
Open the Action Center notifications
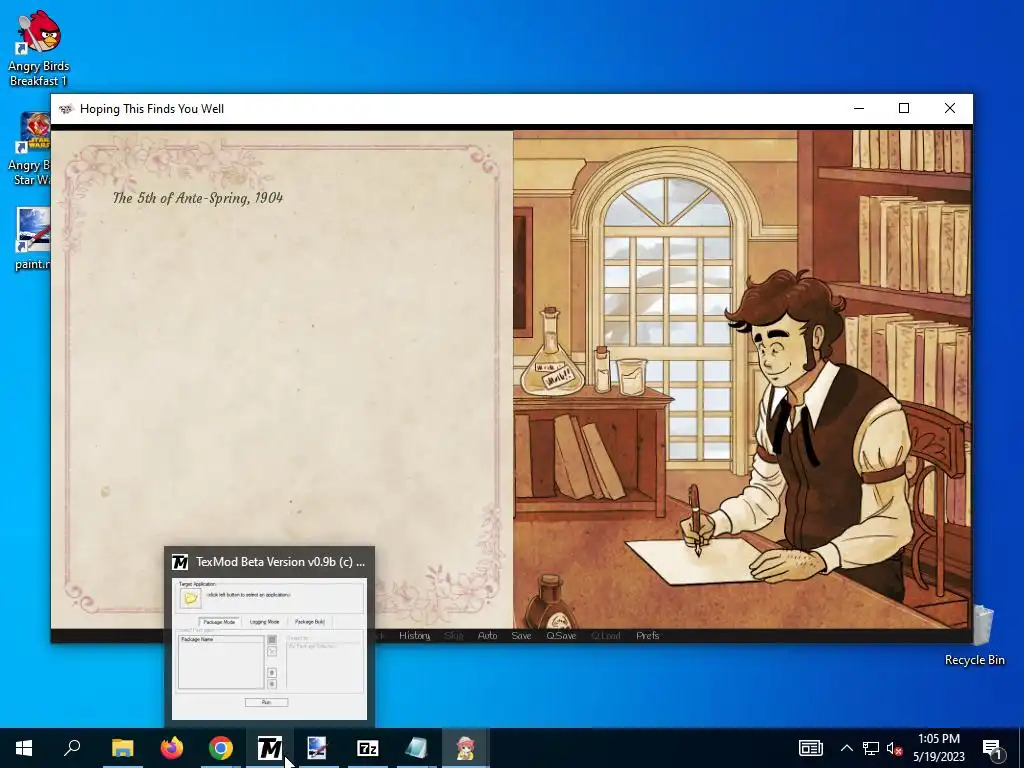coord(992,748)
